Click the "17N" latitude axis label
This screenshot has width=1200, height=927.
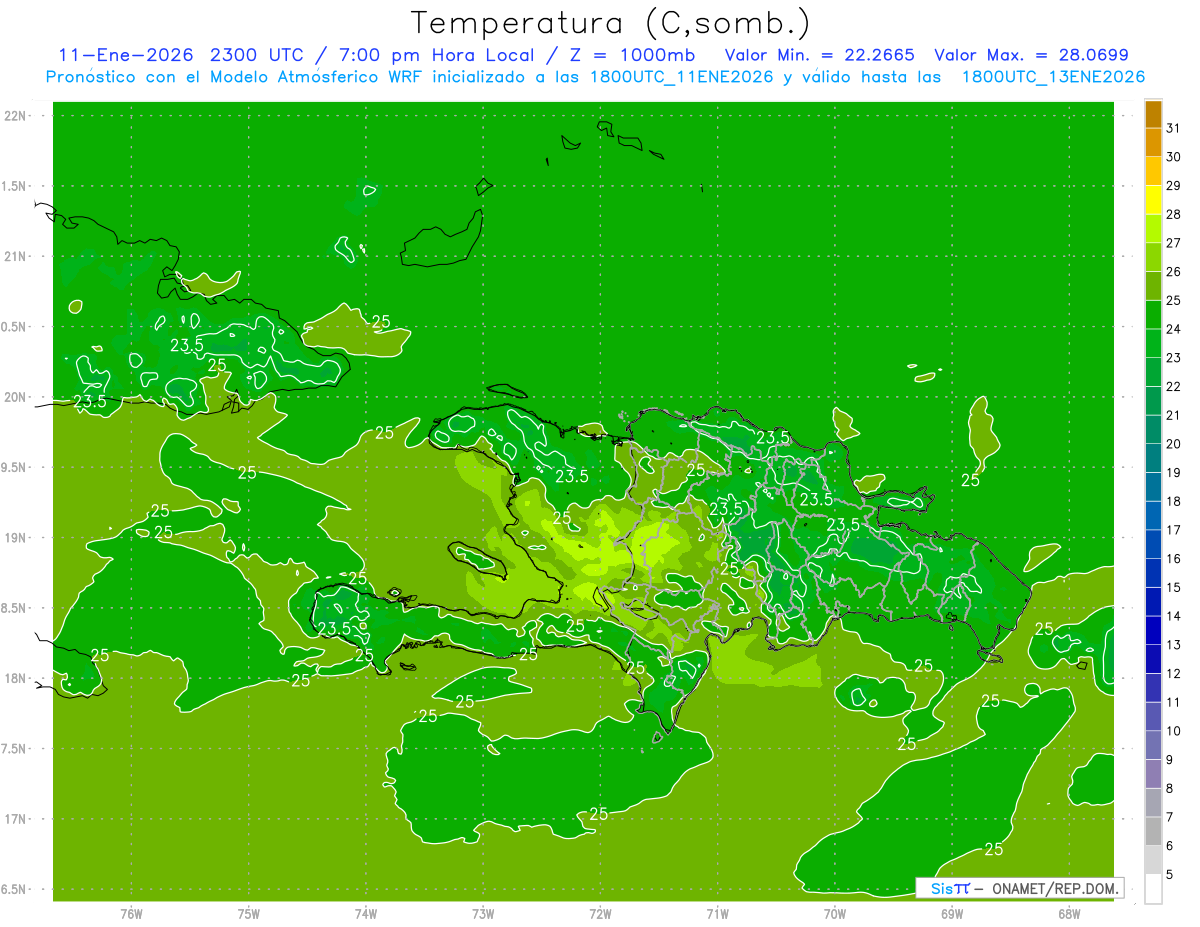pos(17,819)
